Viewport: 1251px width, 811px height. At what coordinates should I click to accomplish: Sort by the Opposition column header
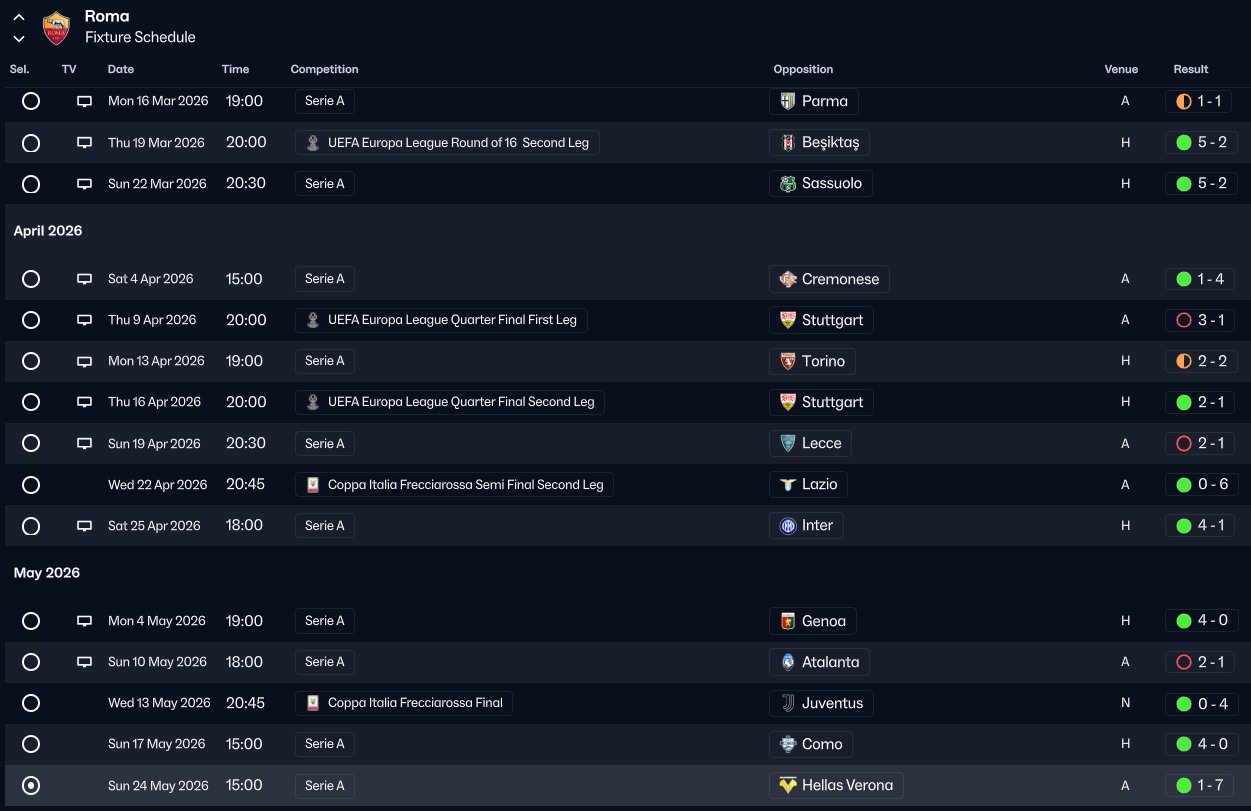point(803,69)
